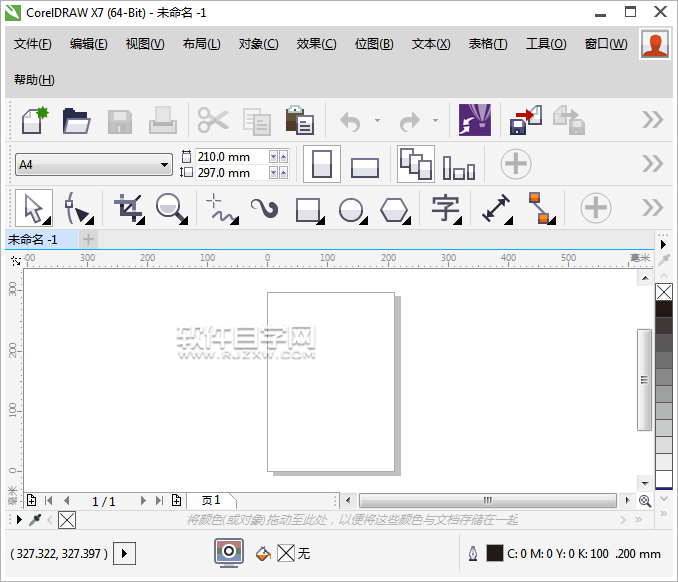Add page before current page
Image resolution: width=678 pixels, height=582 pixels.
32,500
